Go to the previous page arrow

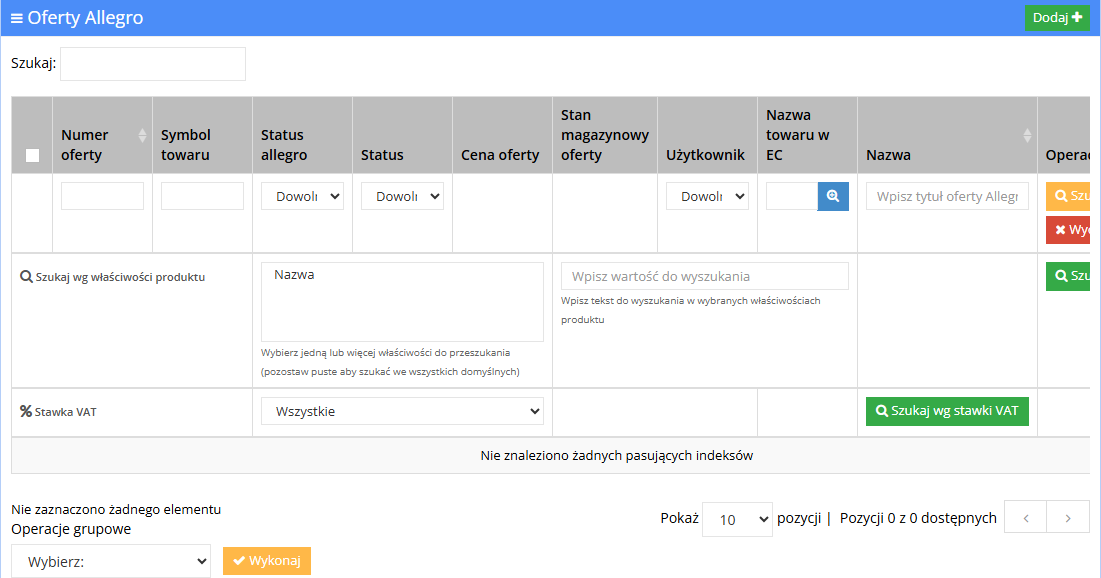pyautogui.click(x=1025, y=518)
